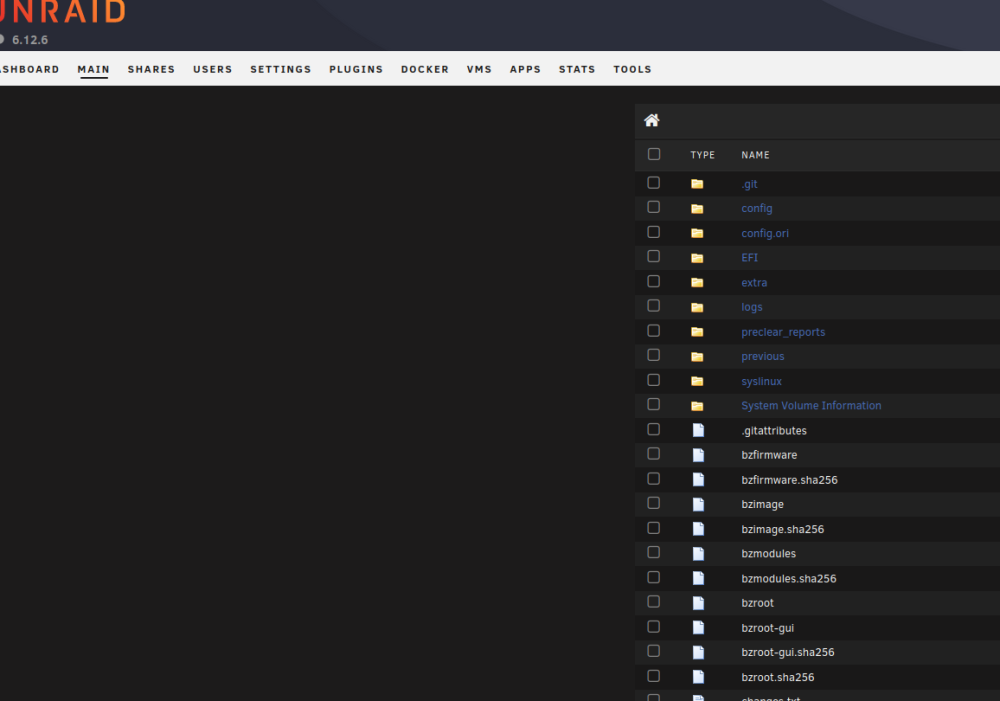Open the Stats tab
This screenshot has height=701, width=1000.
click(577, 69)
